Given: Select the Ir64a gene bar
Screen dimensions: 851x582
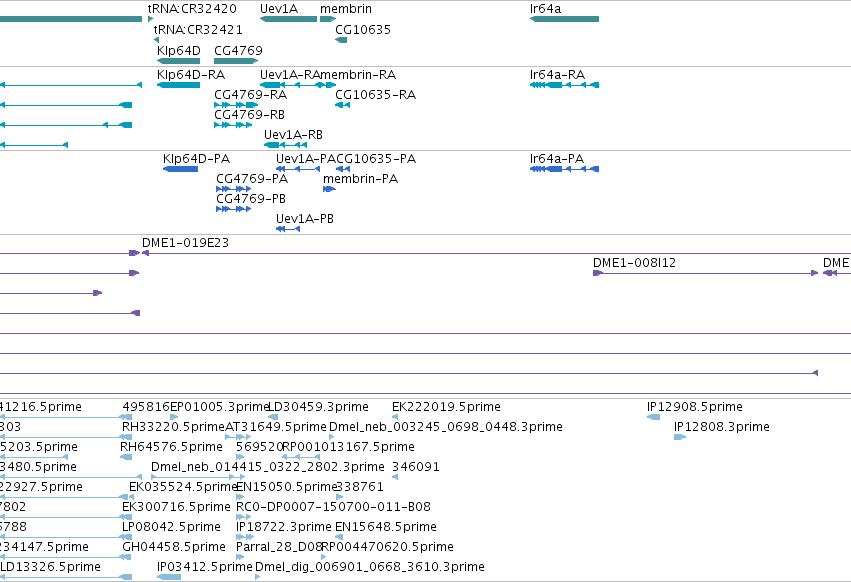Looking at the screenshot, I should pos(564,19).
